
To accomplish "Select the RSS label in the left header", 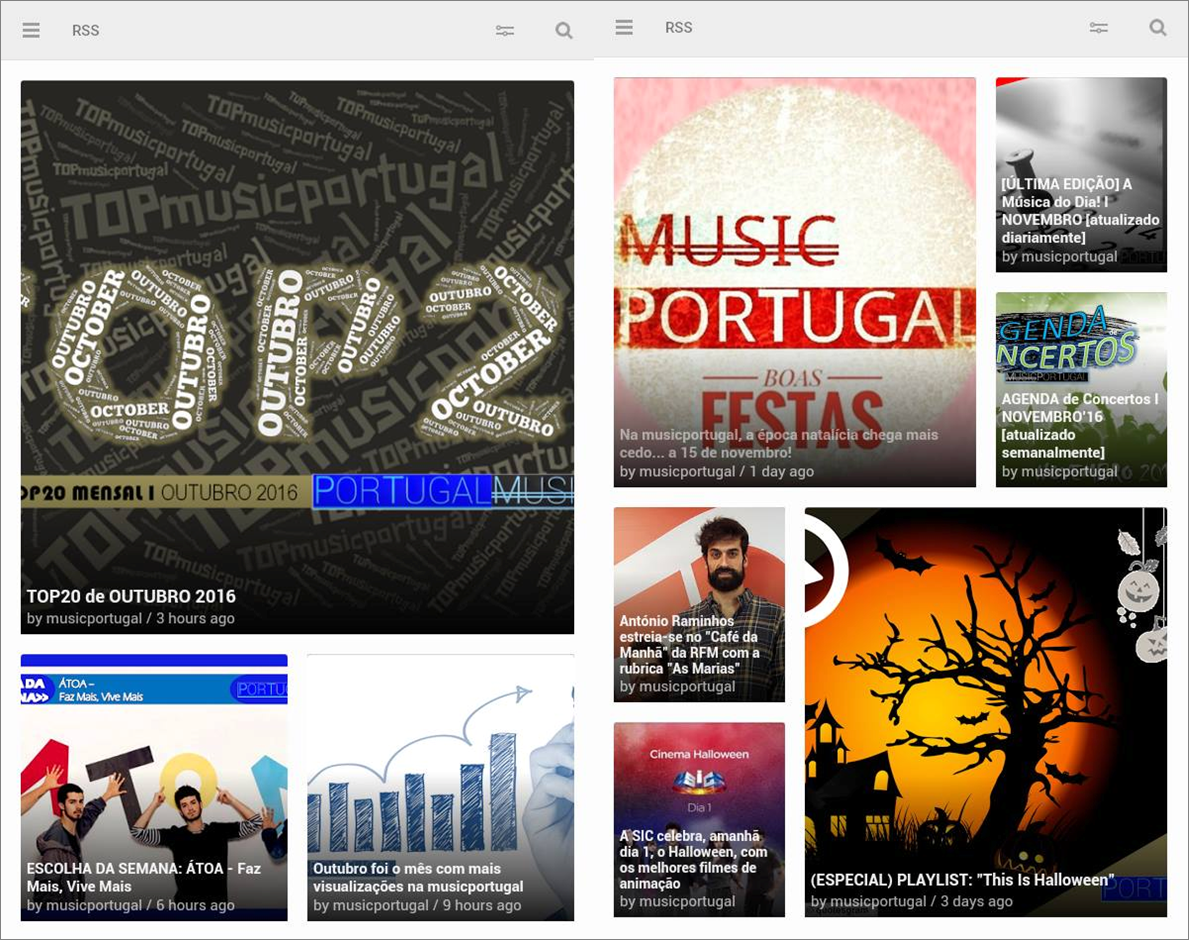I will (86, 30).
